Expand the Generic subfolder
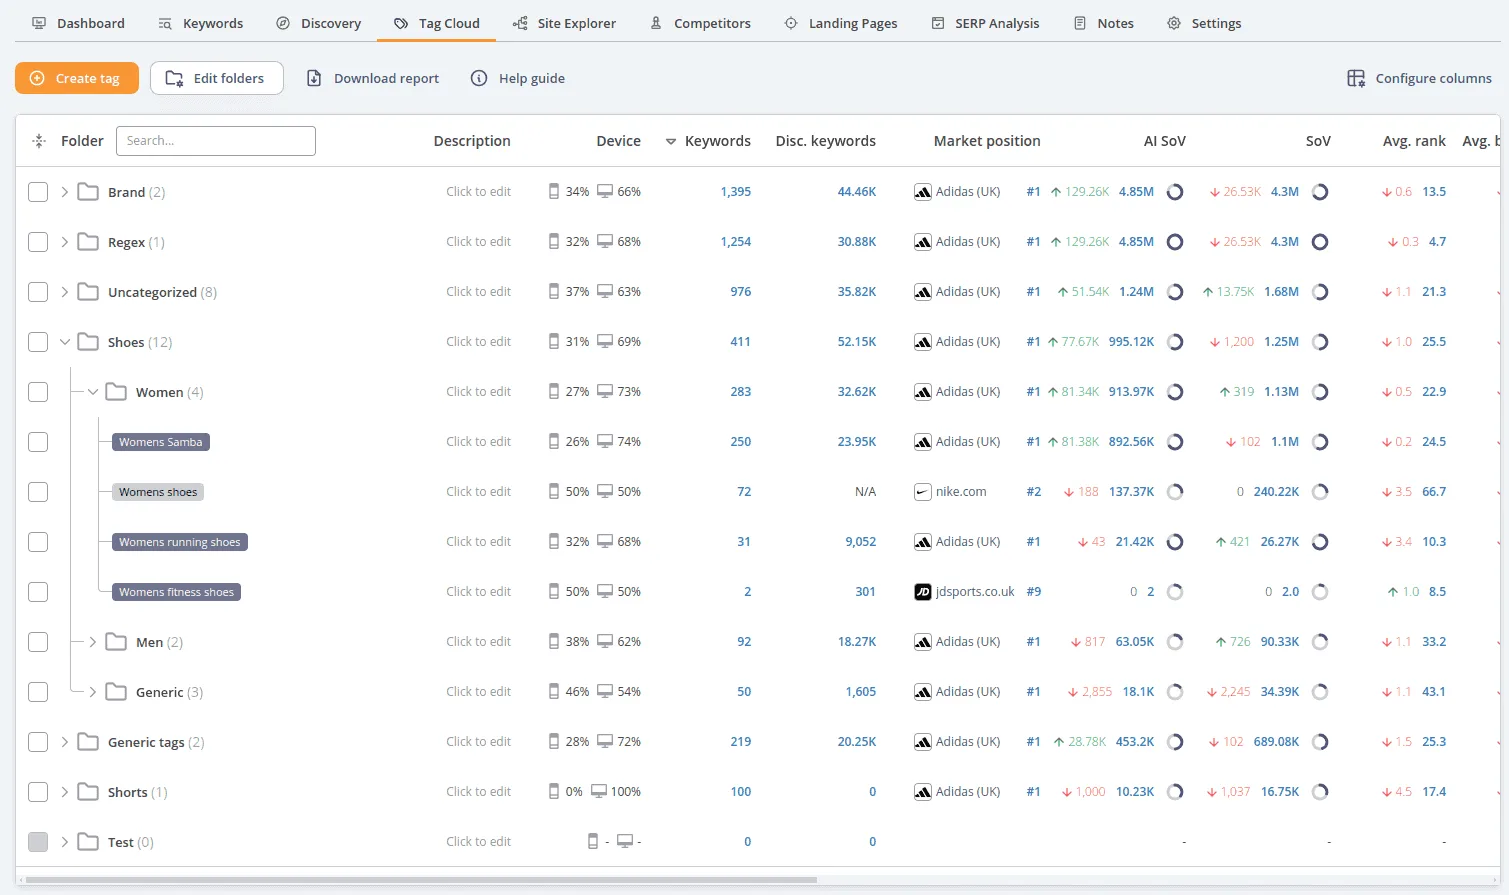Image resolution: width=1509 pixels, height=895 pixels. click(x=93, y=692)
